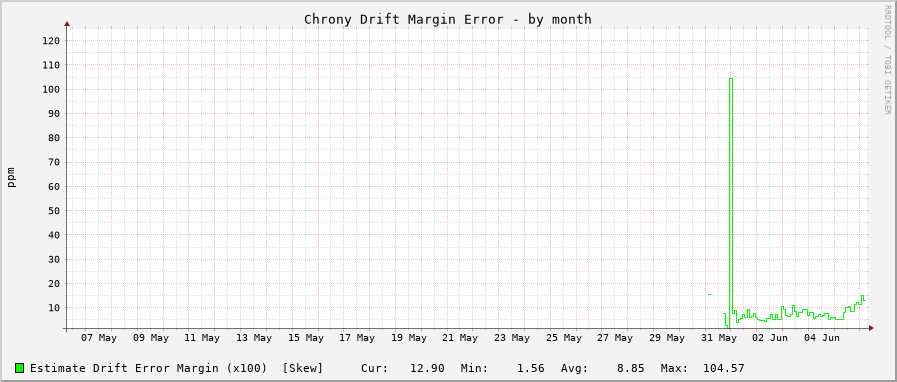Click the '25 May' x-axis label
The image size is (897, 382).
565,339
